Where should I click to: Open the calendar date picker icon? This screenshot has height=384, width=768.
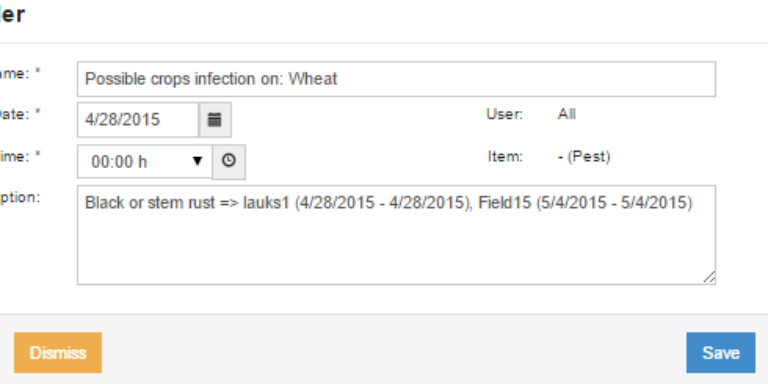(215, 120)
